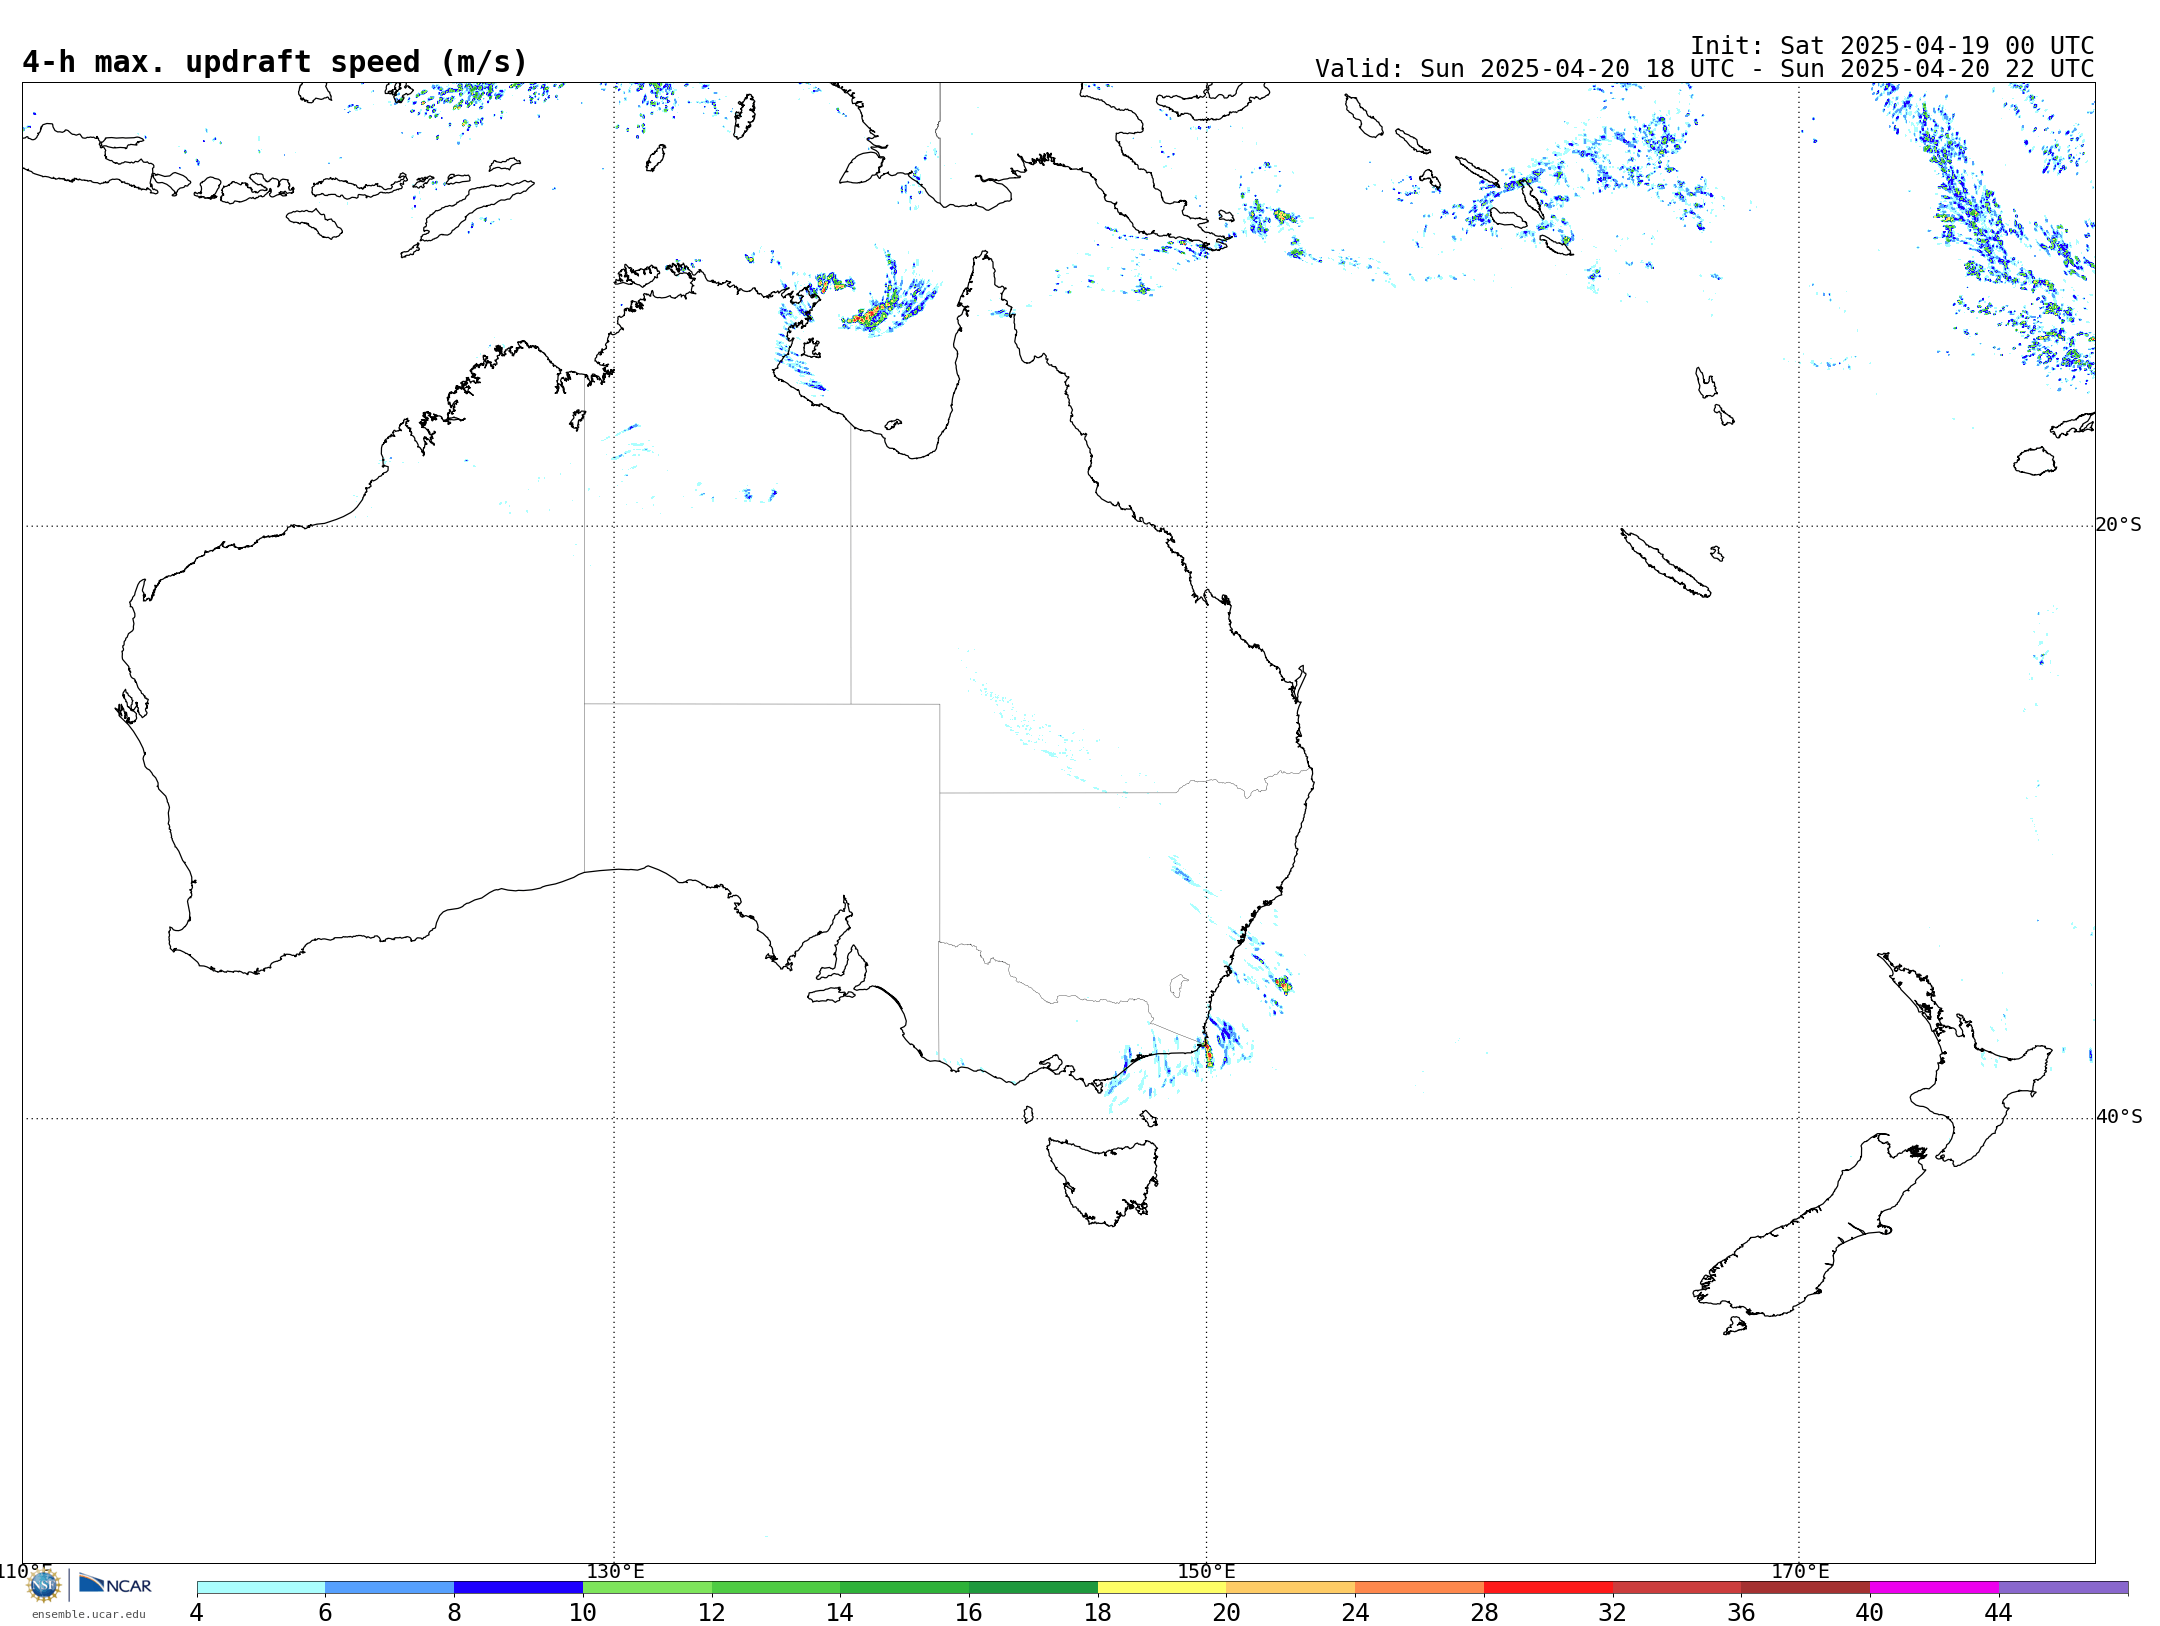Click the muted red 32–36 colorbar swatch
The image size is (2160, 1626).
[1677, 1588]
